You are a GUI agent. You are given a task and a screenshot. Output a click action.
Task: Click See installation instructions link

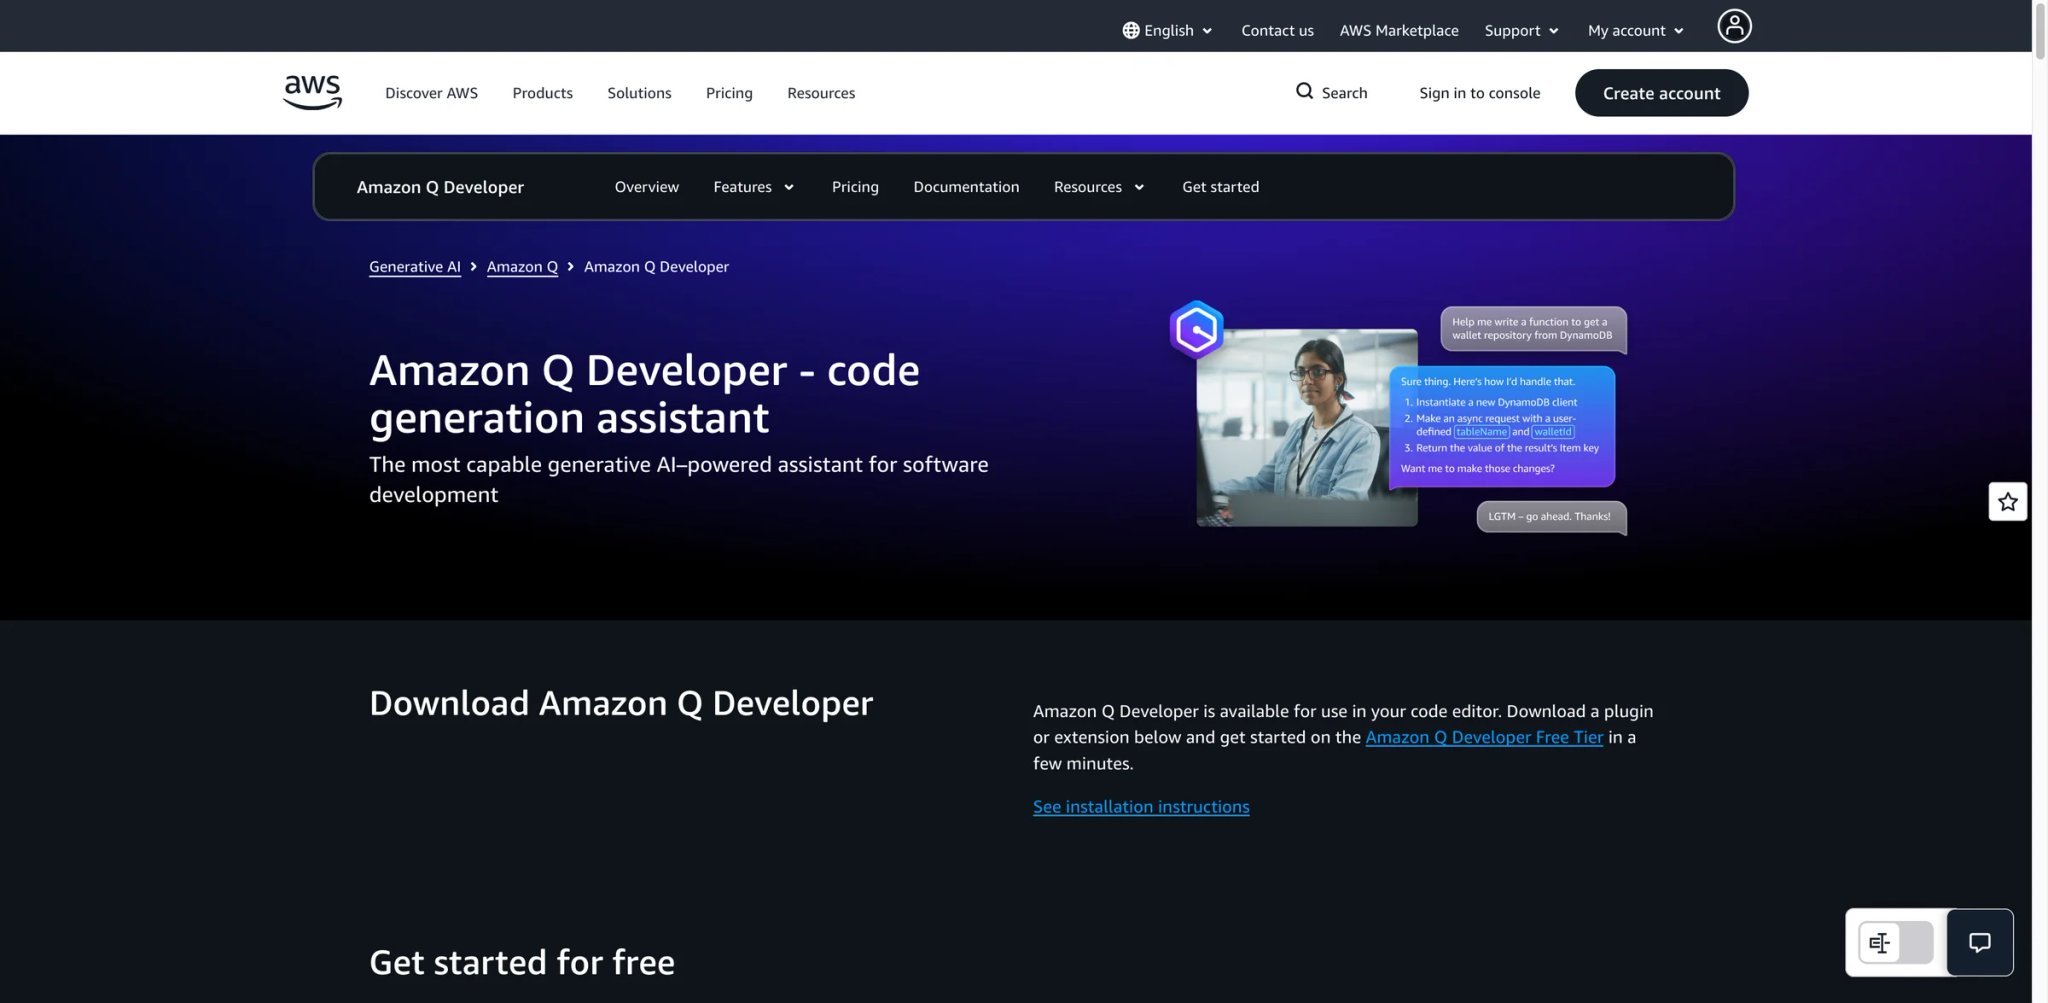click(1141, 807)
